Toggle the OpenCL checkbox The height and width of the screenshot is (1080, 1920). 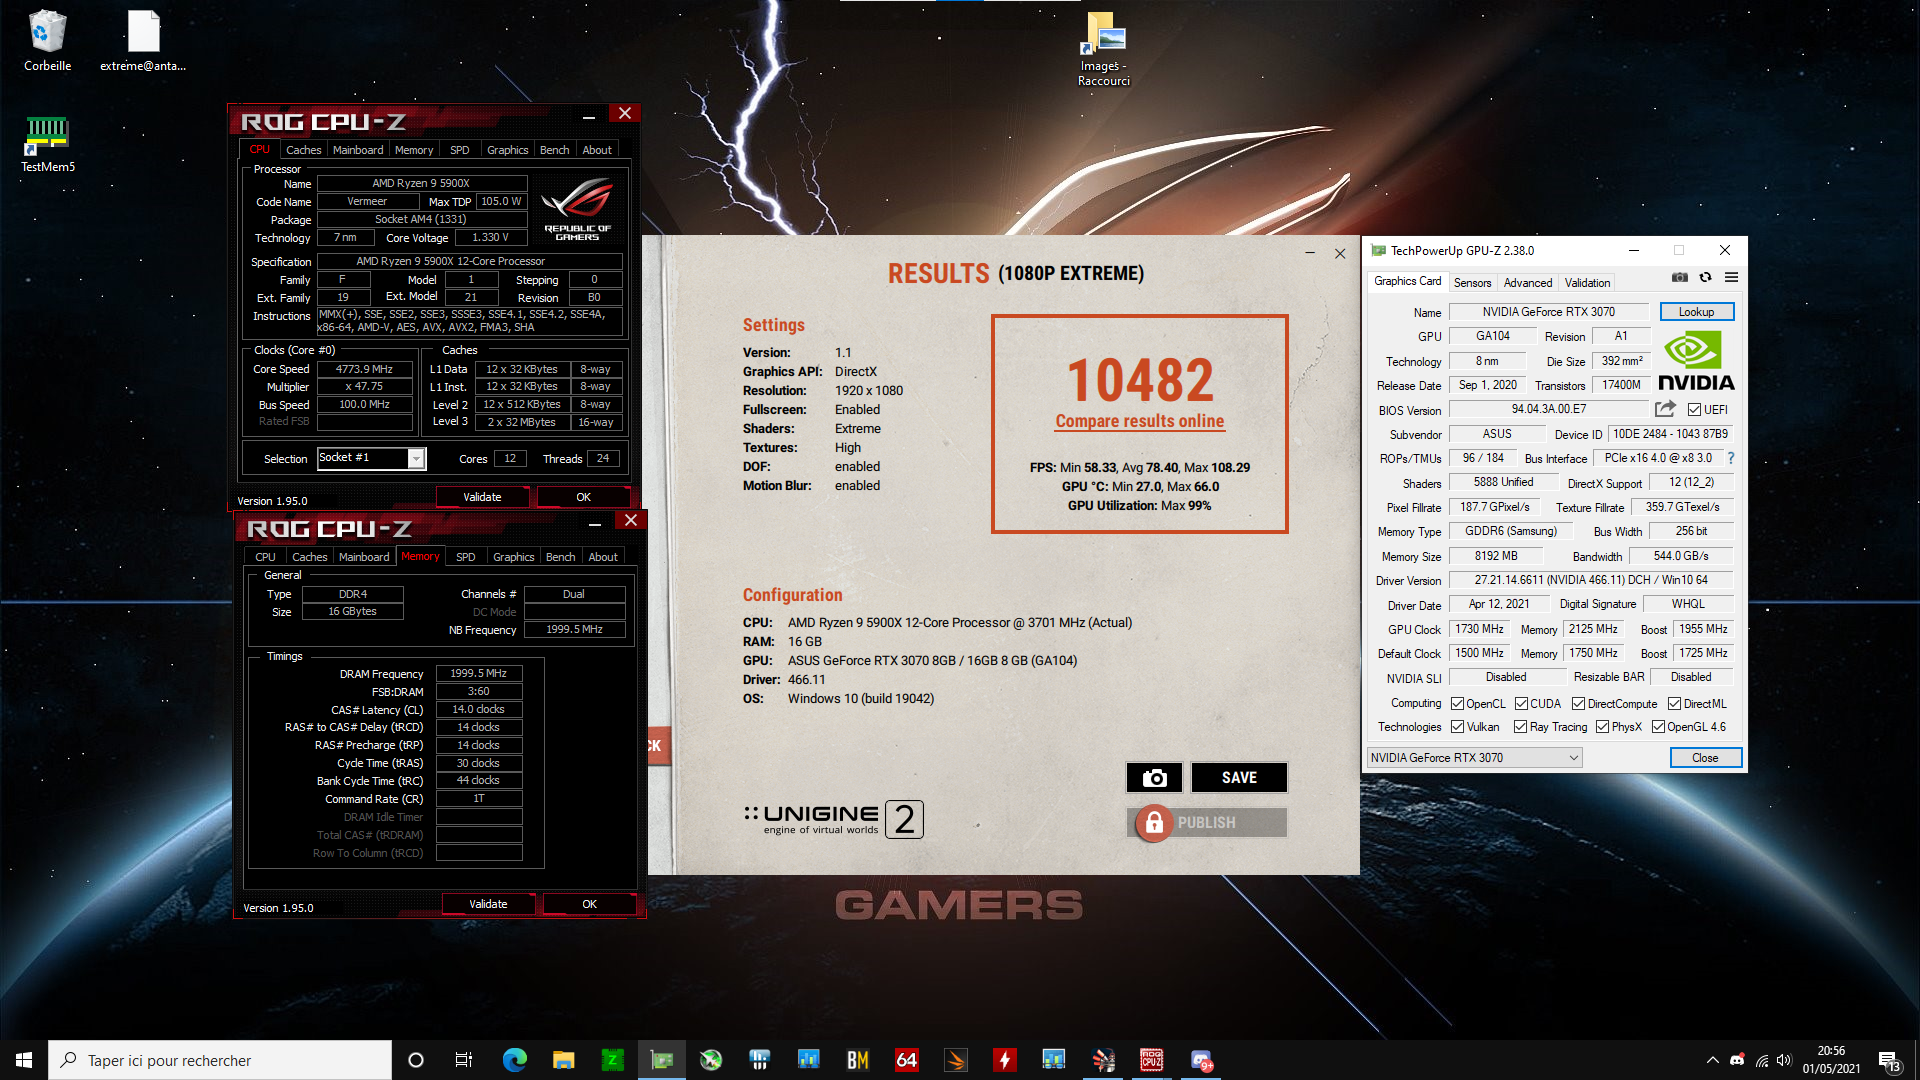1457,704
